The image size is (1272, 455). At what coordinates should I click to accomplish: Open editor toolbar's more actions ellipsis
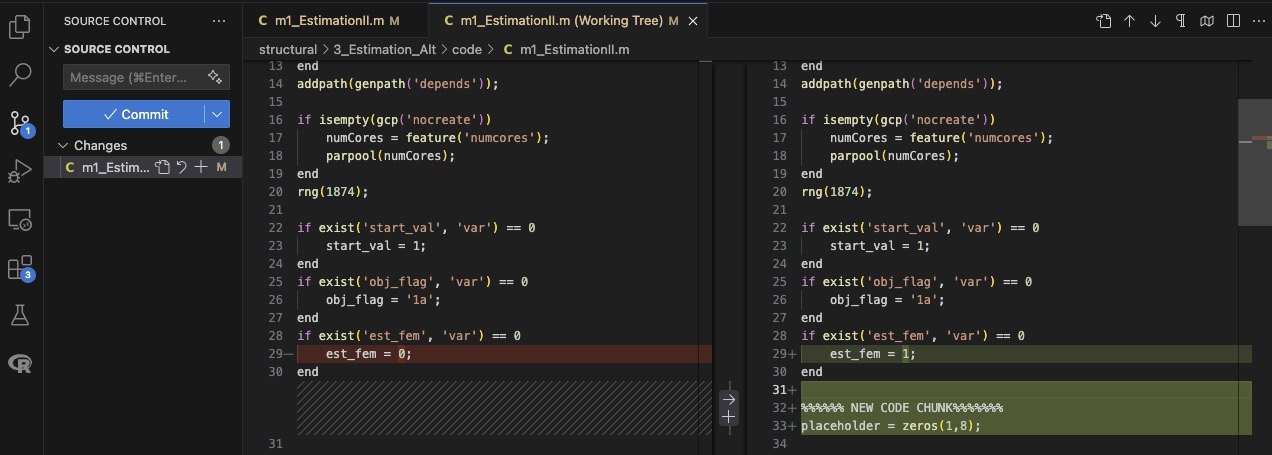pyautogui.click(x=1258, y=20)
